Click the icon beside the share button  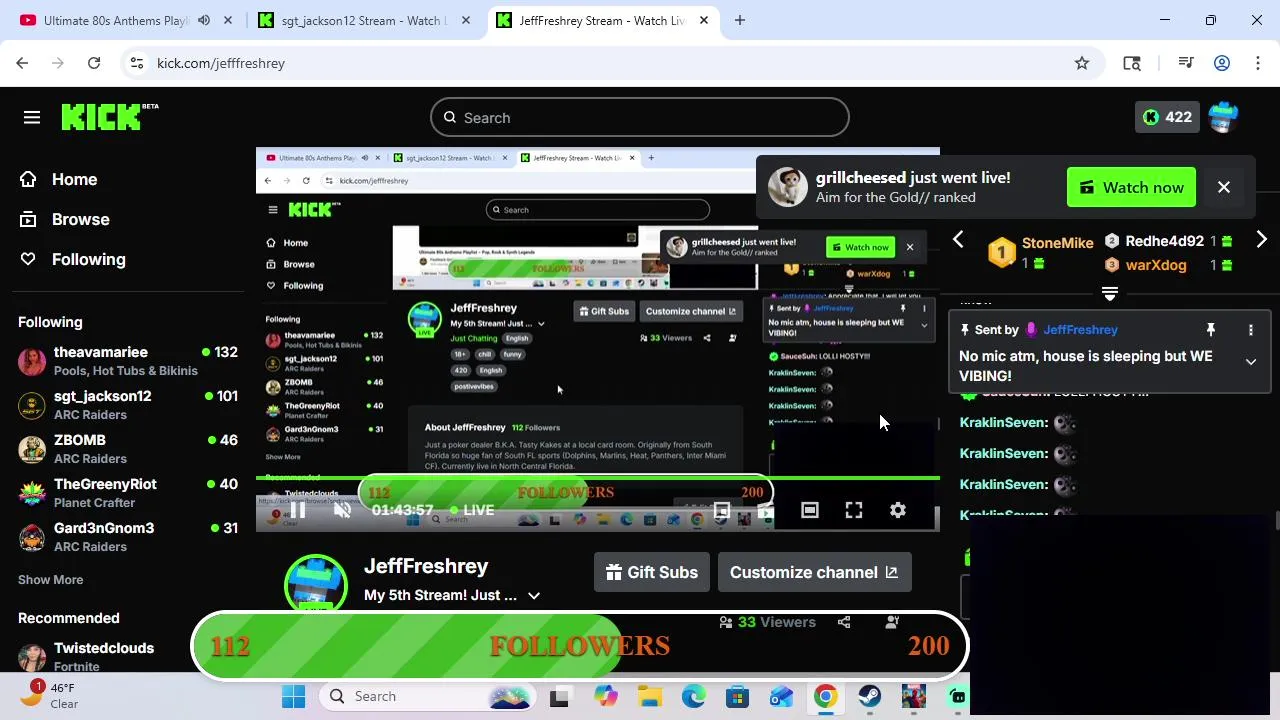pos(892,622)
